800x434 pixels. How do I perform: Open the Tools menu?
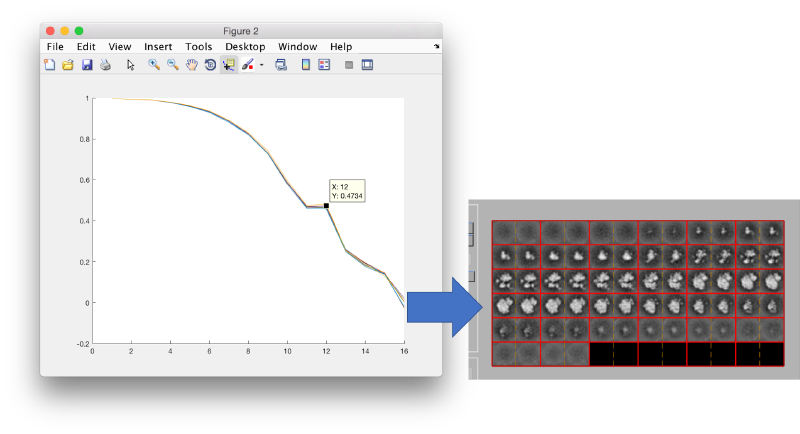click(x=198, y=47)
